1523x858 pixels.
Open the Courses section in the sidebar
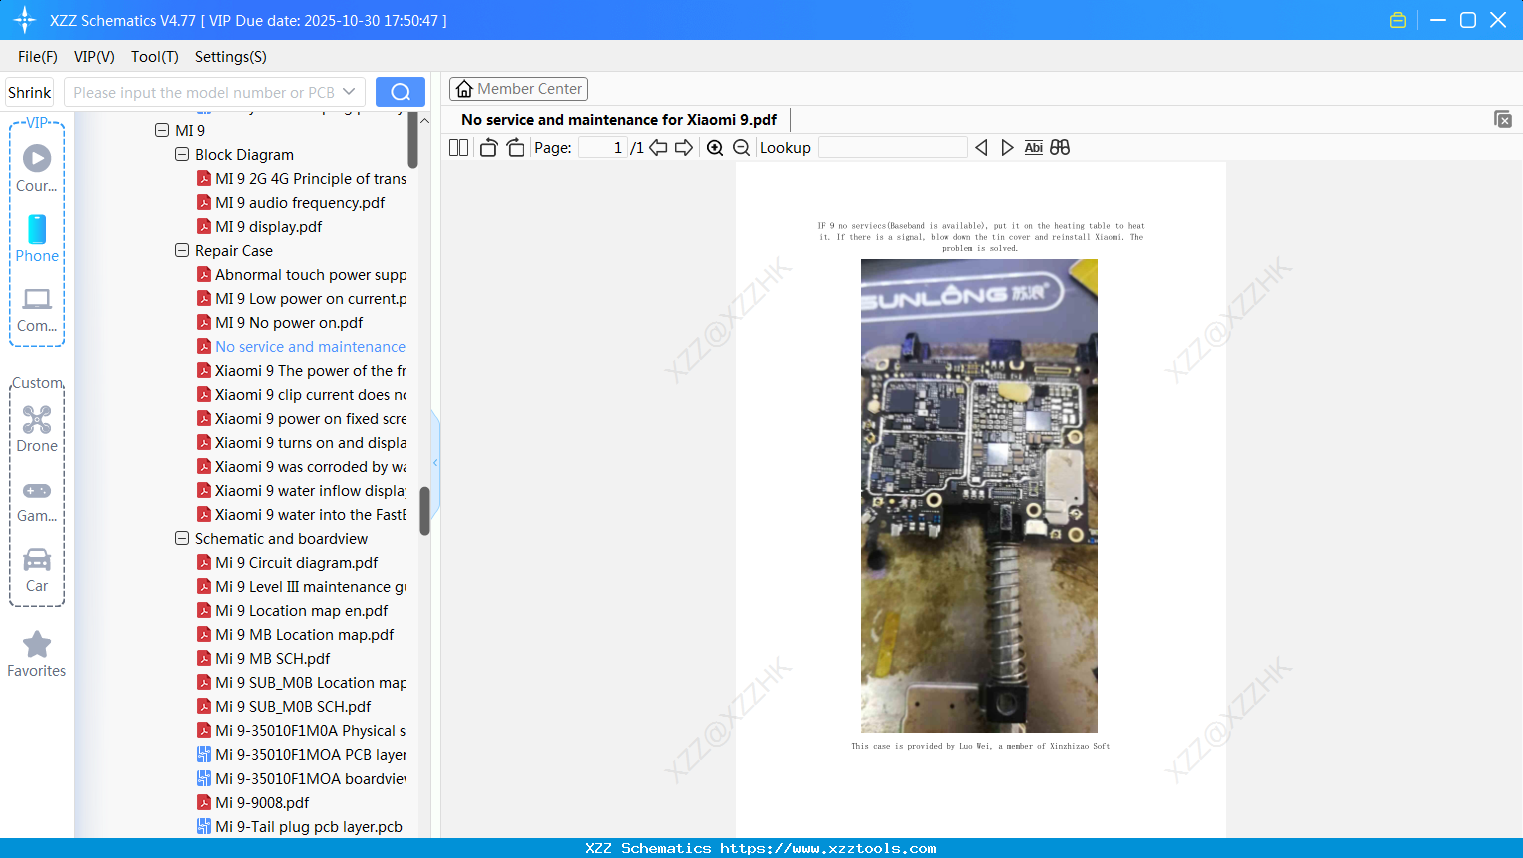pyautogui.click(x=37, y=168)
